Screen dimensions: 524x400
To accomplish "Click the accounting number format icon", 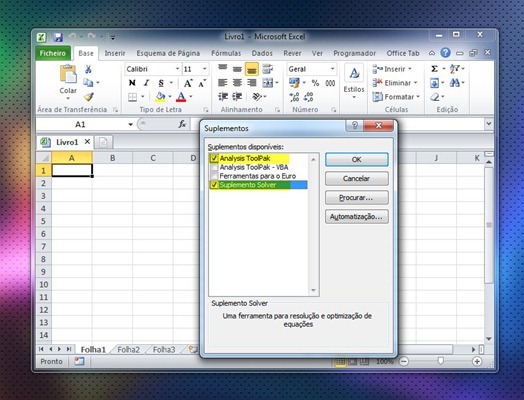I will coord(294,83).
